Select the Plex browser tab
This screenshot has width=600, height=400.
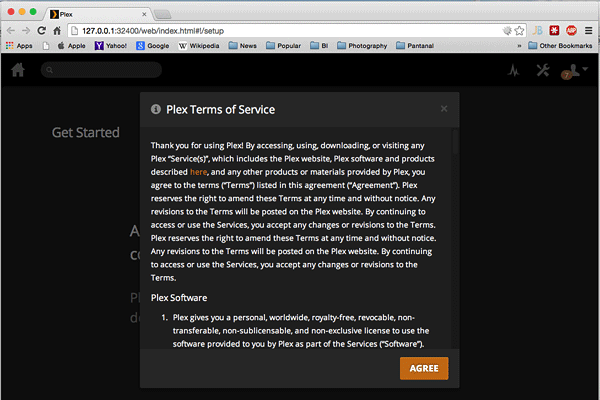[98, 14]
